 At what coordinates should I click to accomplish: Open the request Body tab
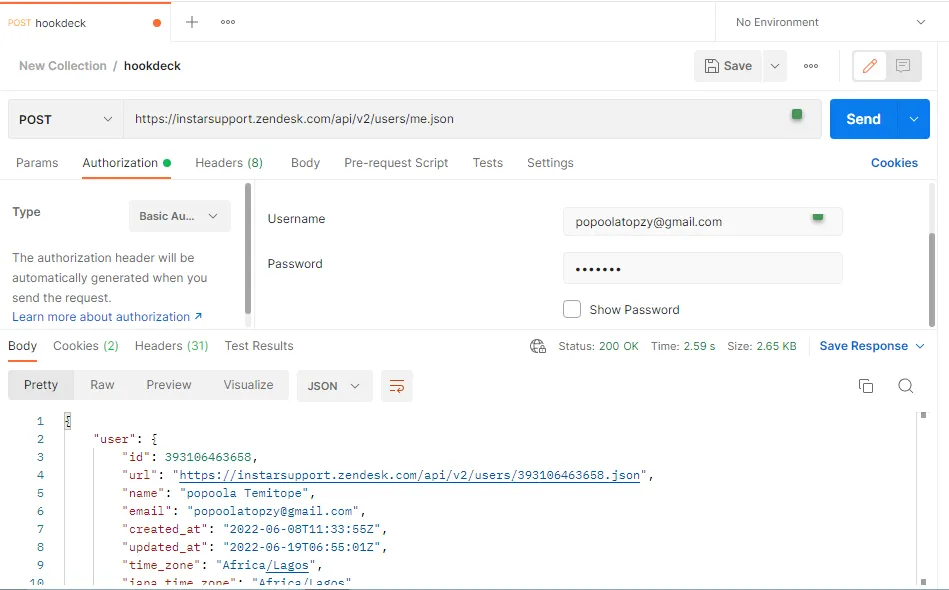(x=305, y=163)
